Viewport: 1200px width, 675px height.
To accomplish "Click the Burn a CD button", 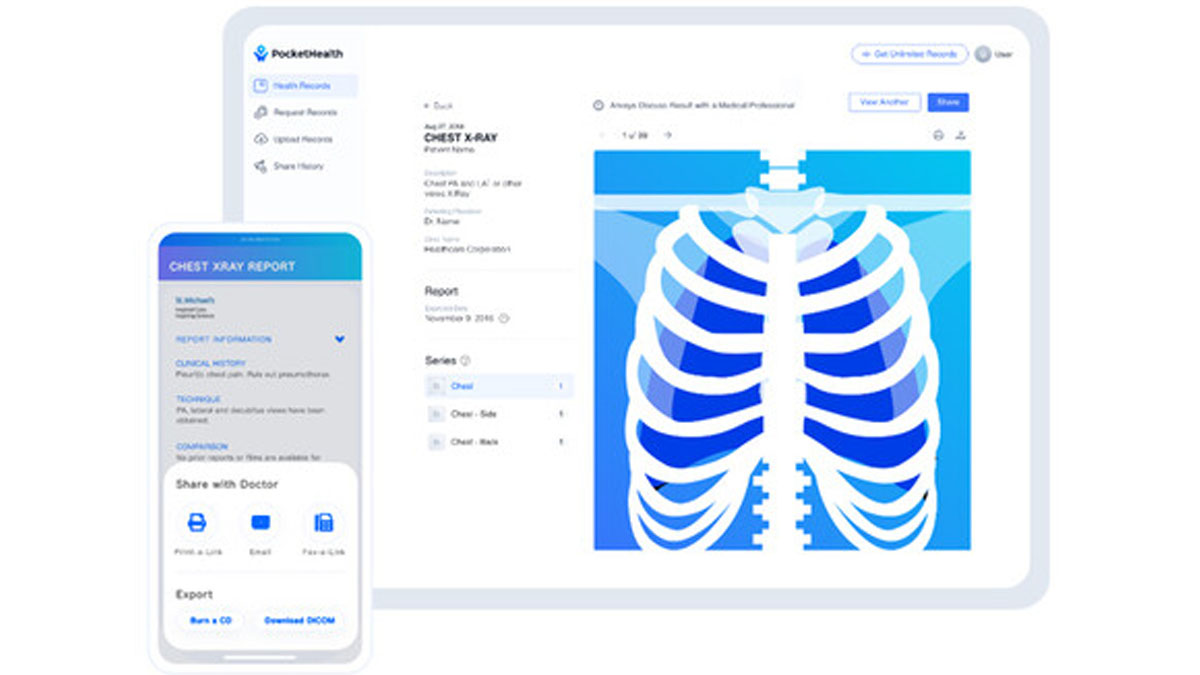I will (x=211, y=620).
